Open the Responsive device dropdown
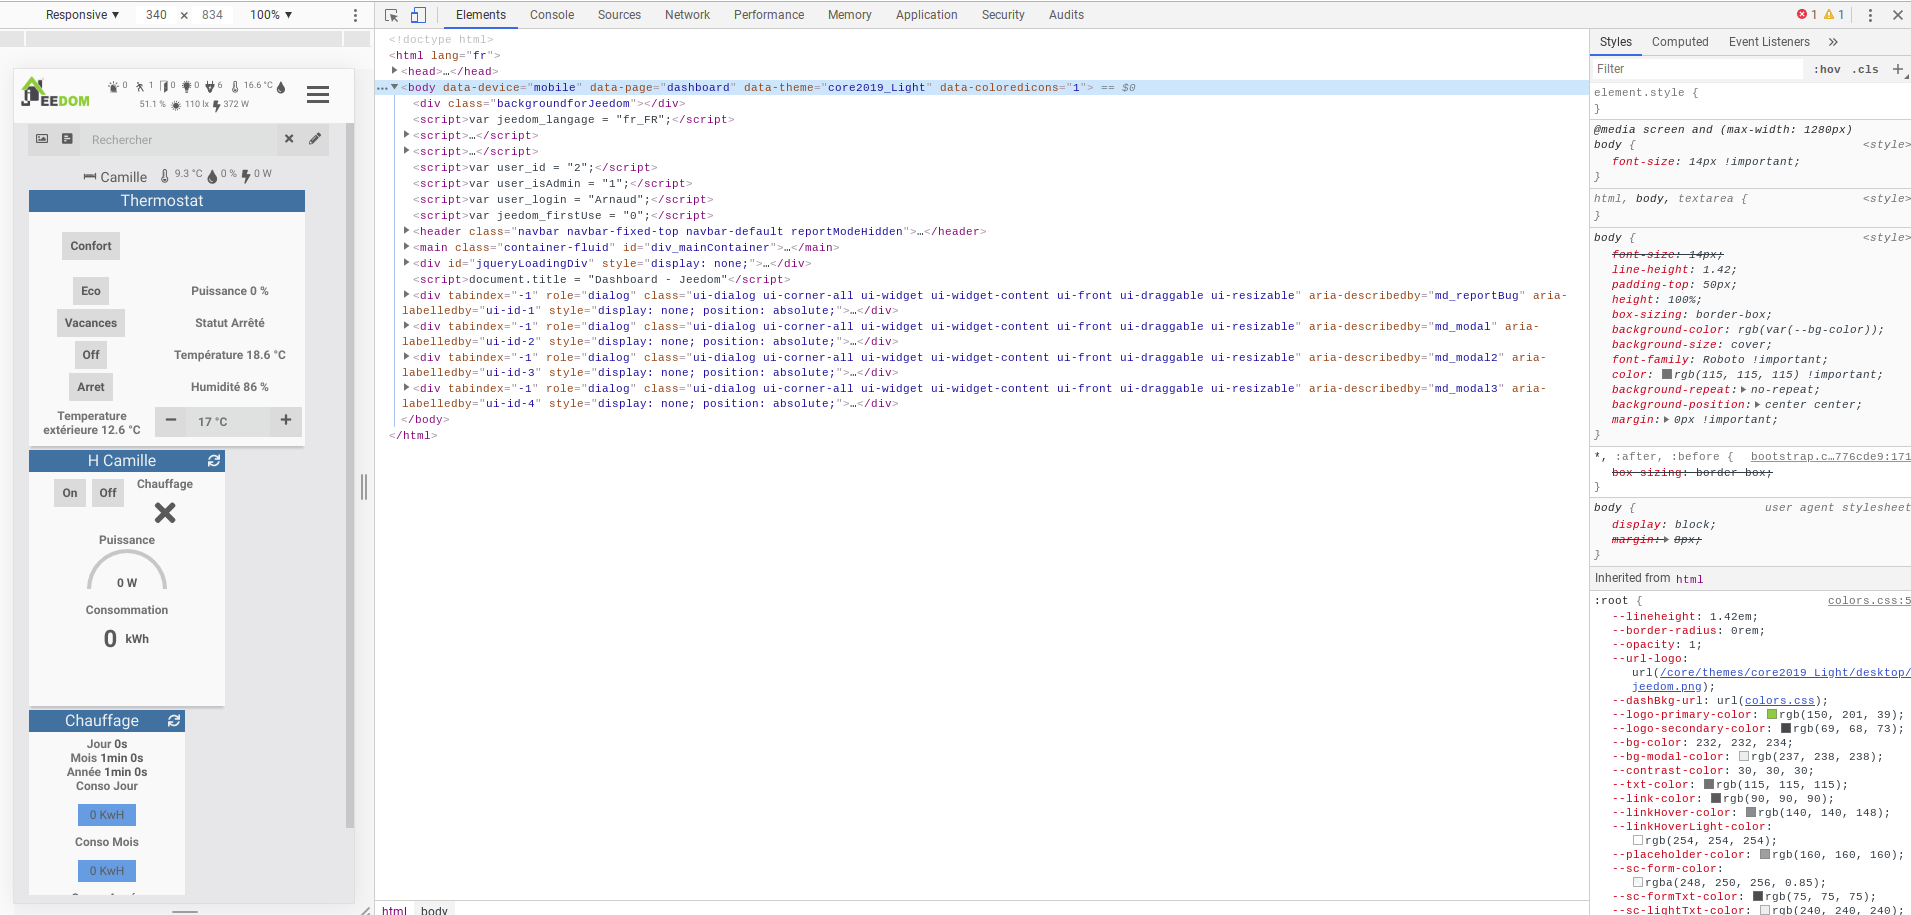The image size is (1911, 915). click(x=83, y=15)
